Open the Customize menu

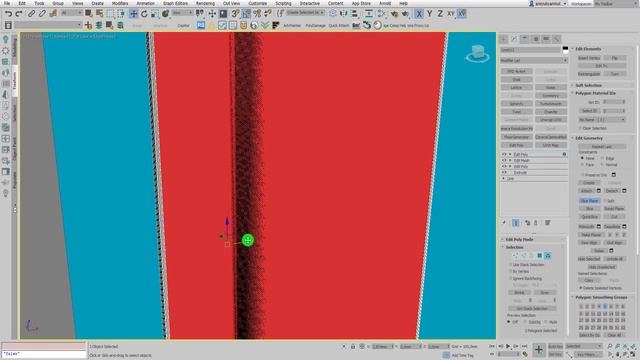(x=258, y=3)
